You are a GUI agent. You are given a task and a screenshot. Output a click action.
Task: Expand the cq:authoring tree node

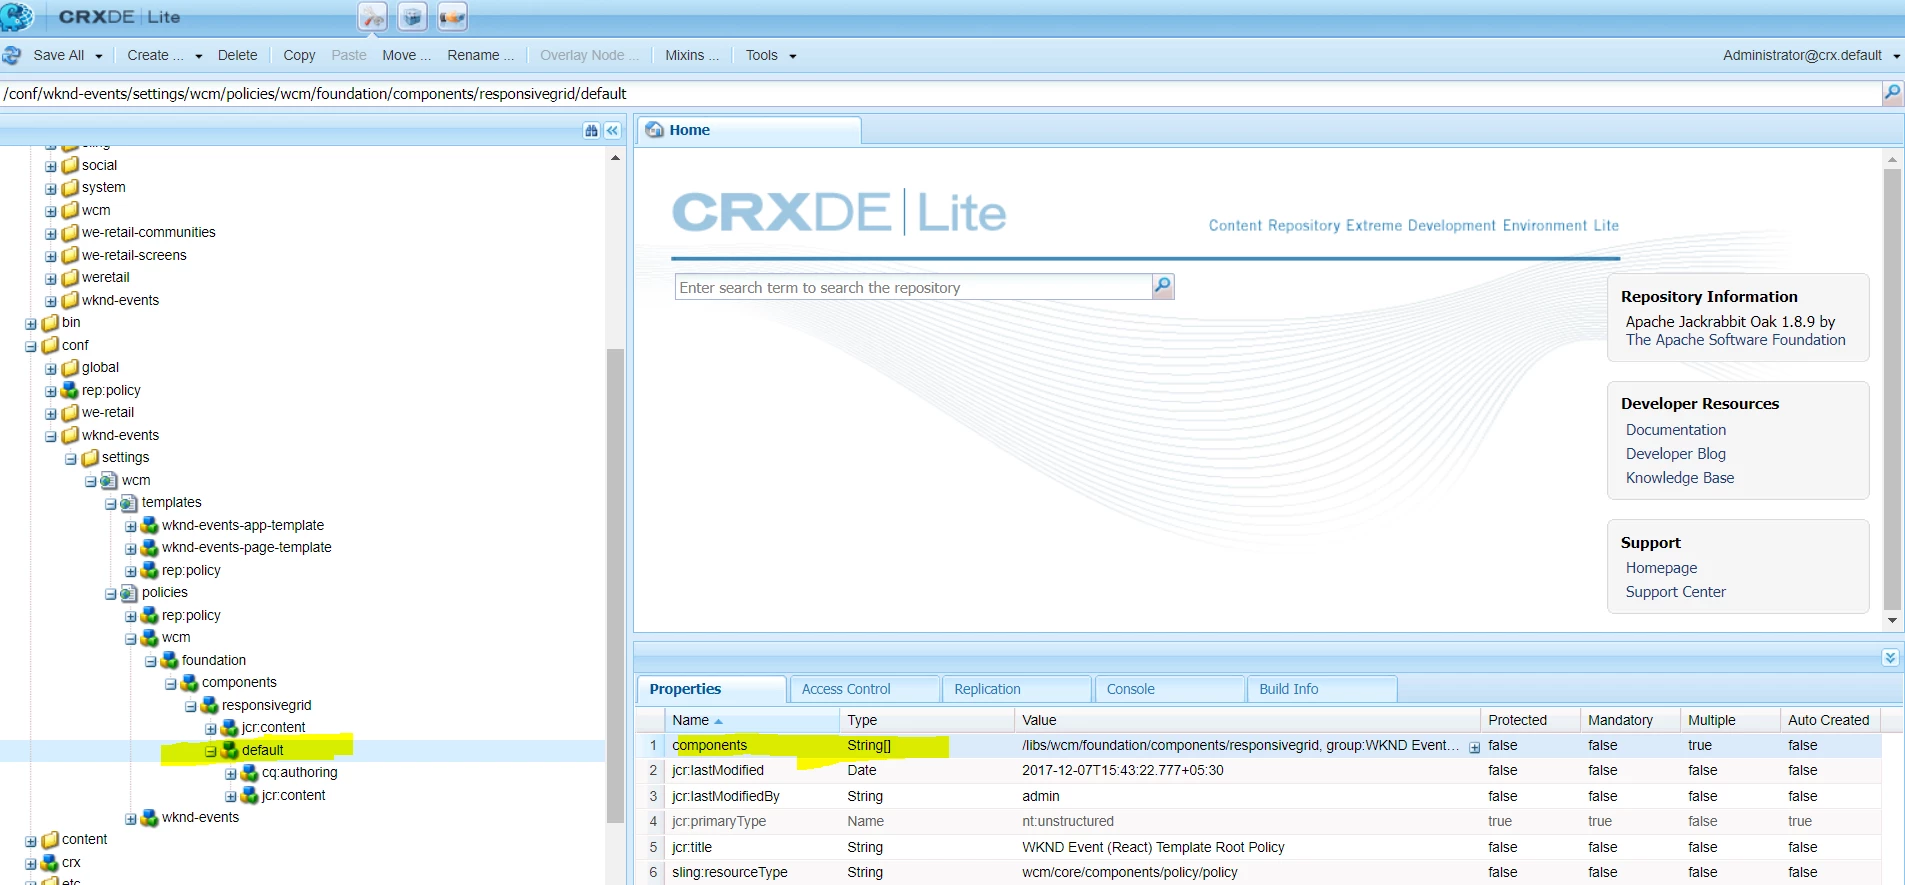click(x=231, y=774)
